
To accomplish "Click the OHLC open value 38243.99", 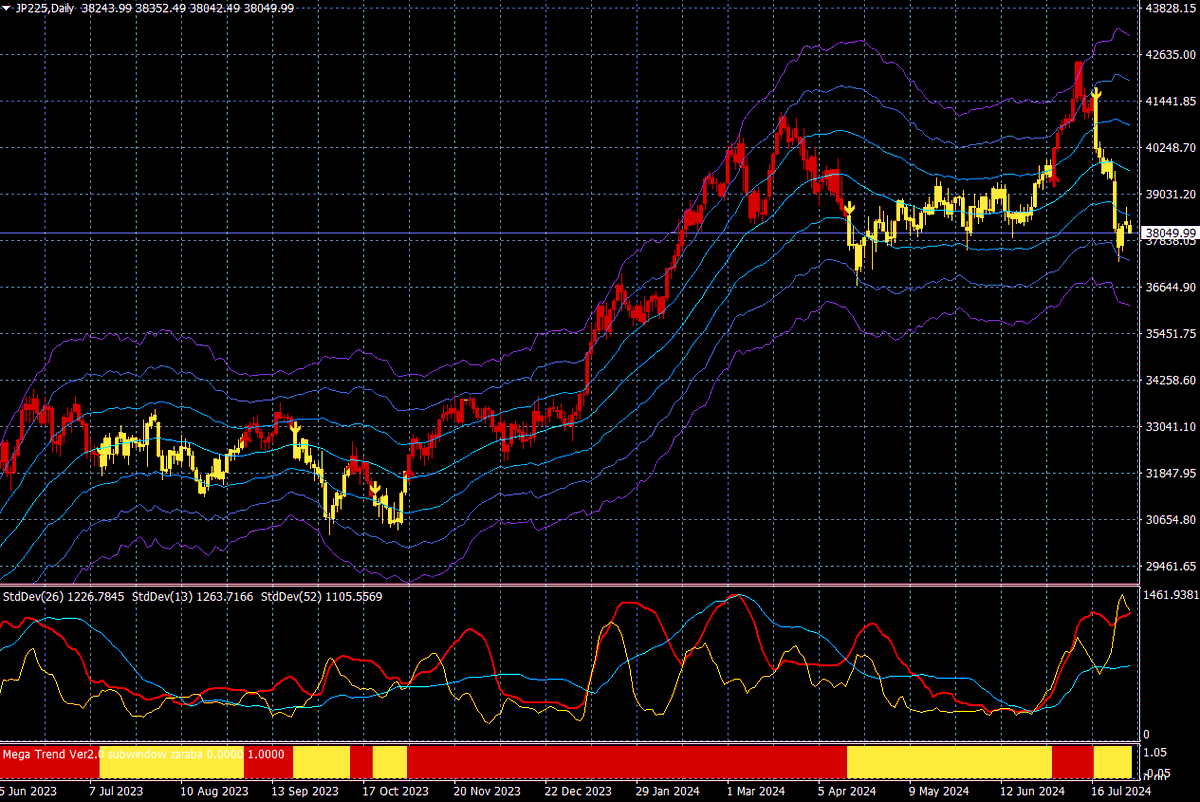I will coord(104,7).
